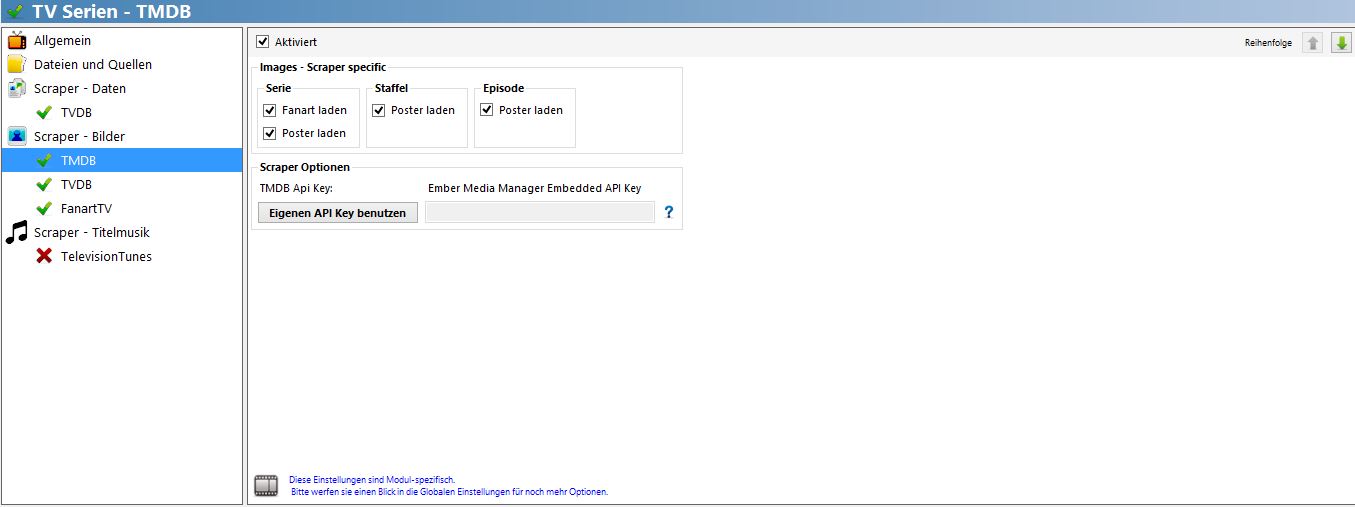Click the Scraper - Daten icon
This screenshot has width=1355, height=507.
pos(17,89)
